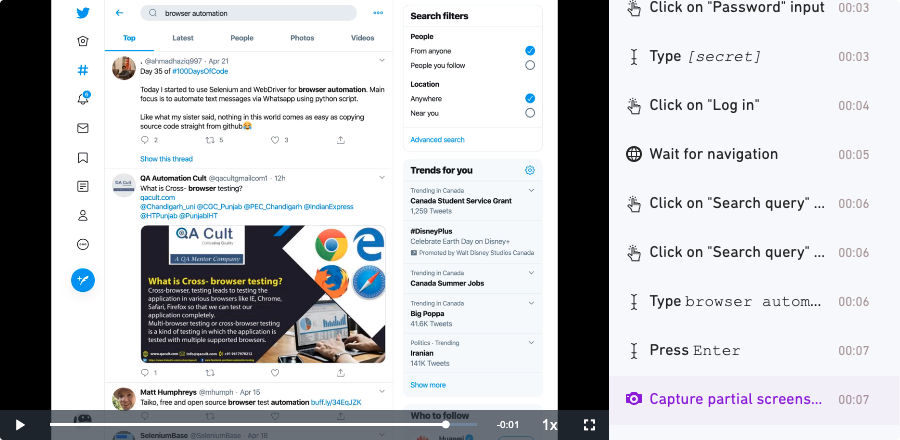Retweet the QA Automation Cult tweet

(x=210, y=373)
